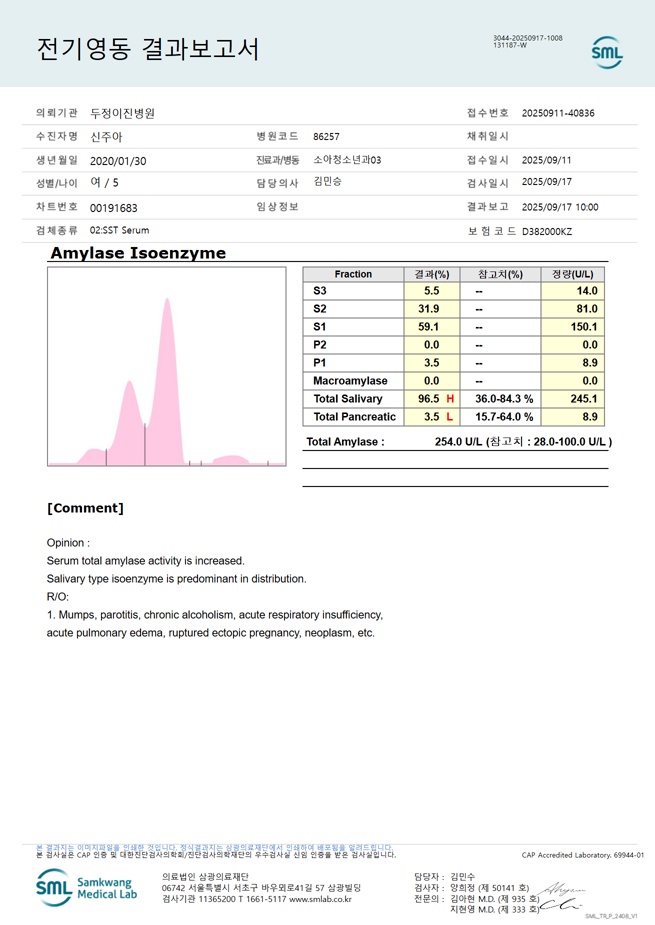Select S1 result value 59.1
This screenshot has width=655, height=925.
tap(429, 327)
